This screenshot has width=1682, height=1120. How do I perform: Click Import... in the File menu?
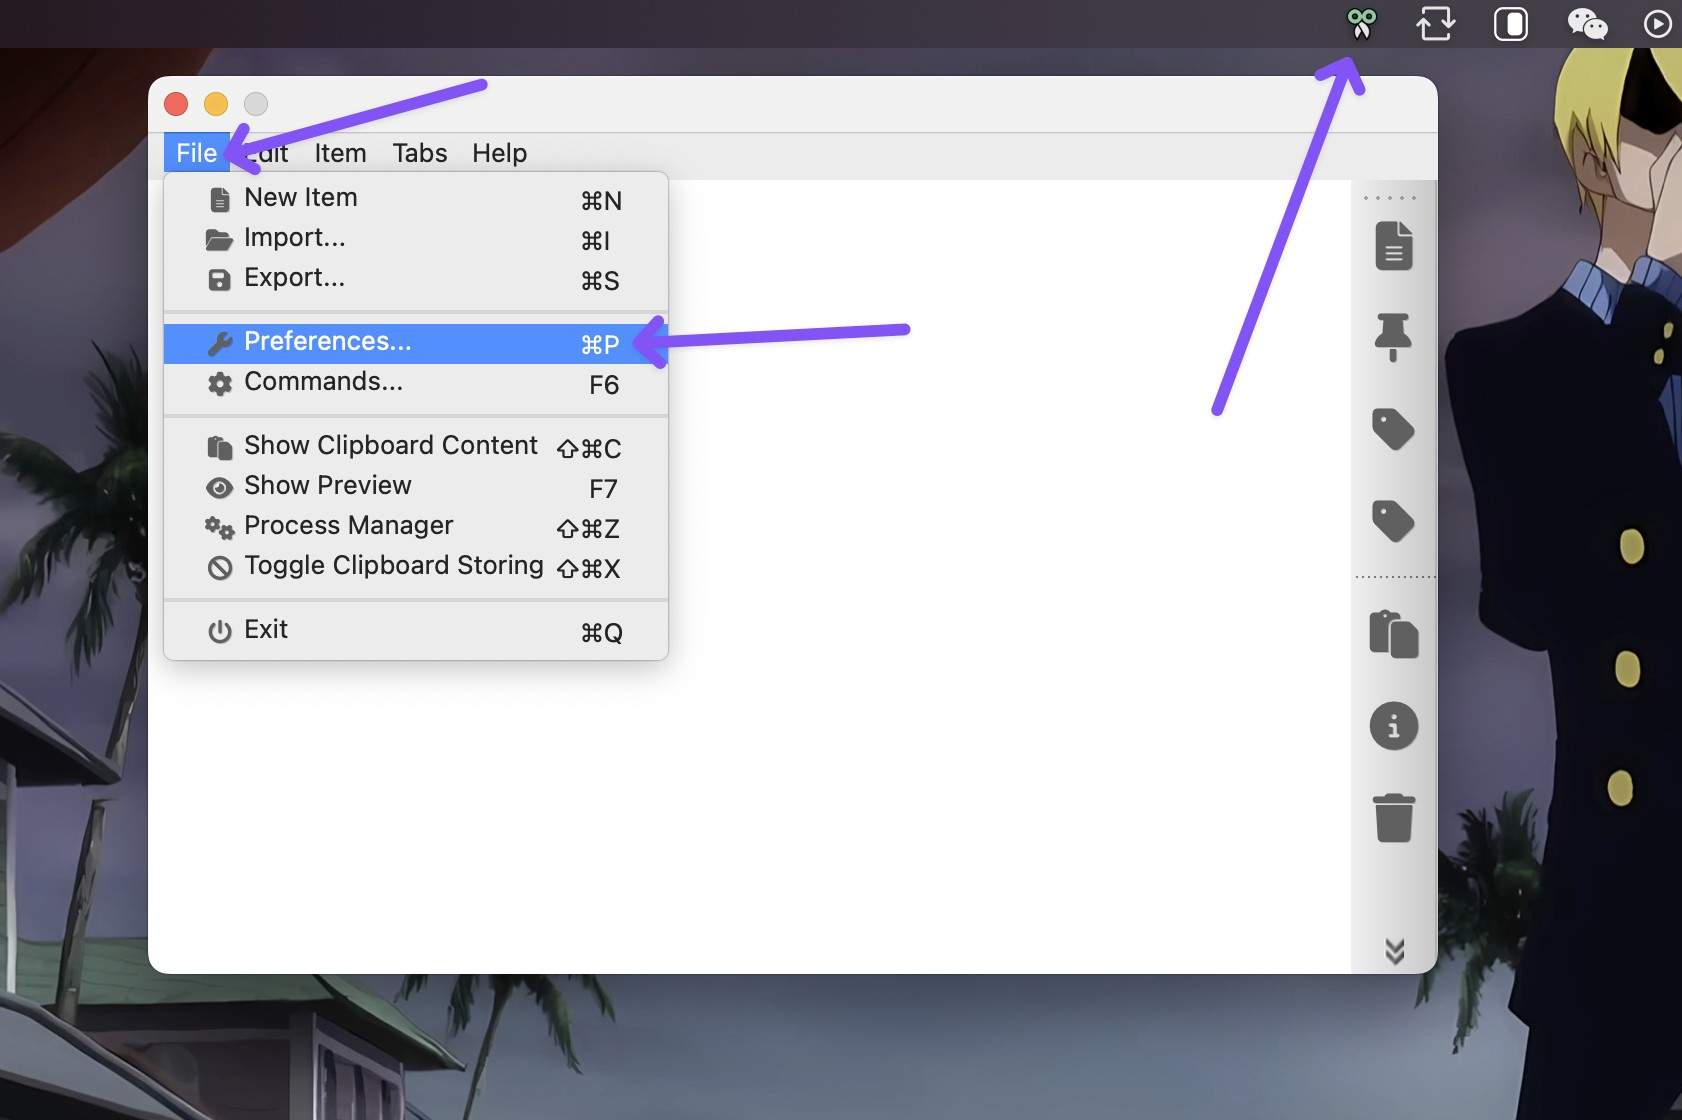(x=295, y=238)
